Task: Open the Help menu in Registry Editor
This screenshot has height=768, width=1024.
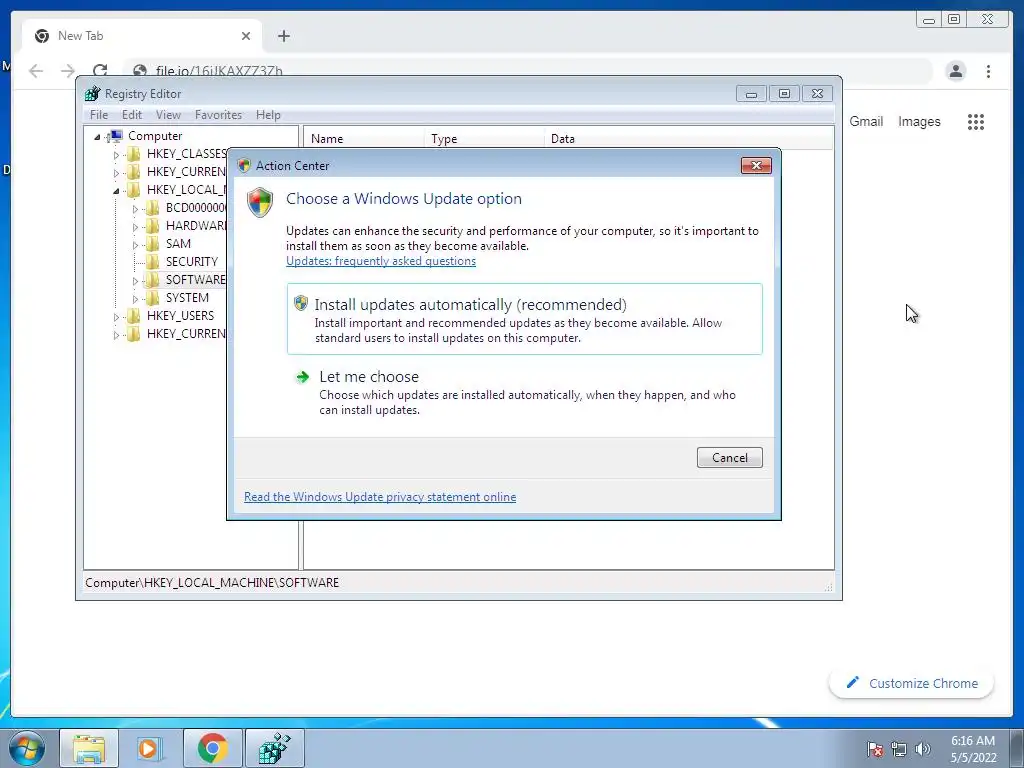Action: tap(268, 115)
